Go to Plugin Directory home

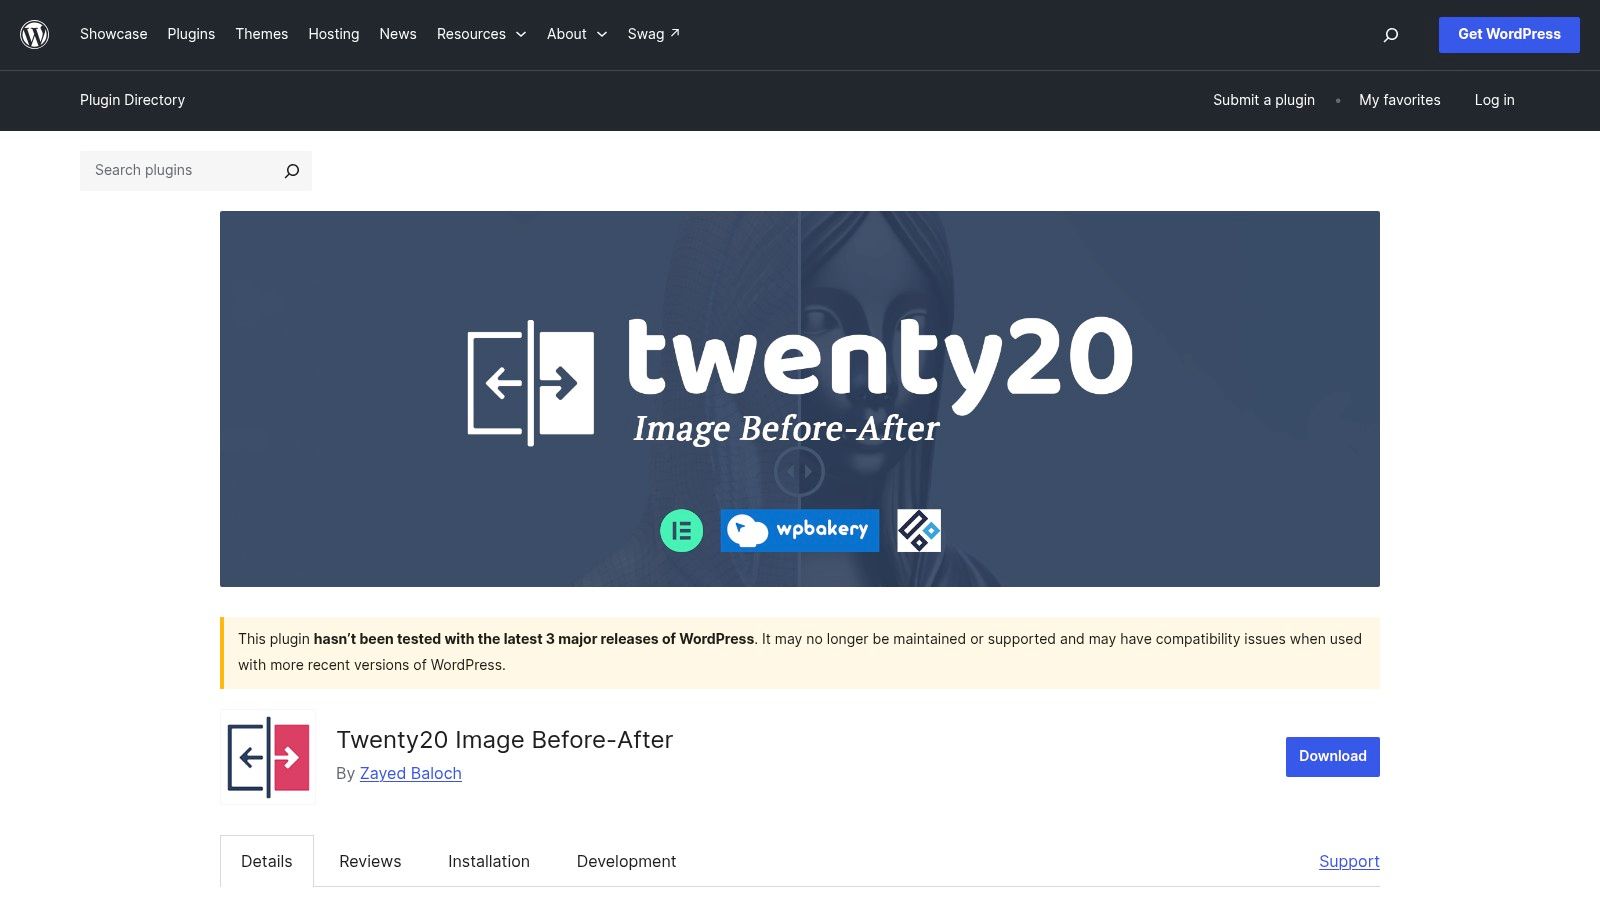point(133,100)
